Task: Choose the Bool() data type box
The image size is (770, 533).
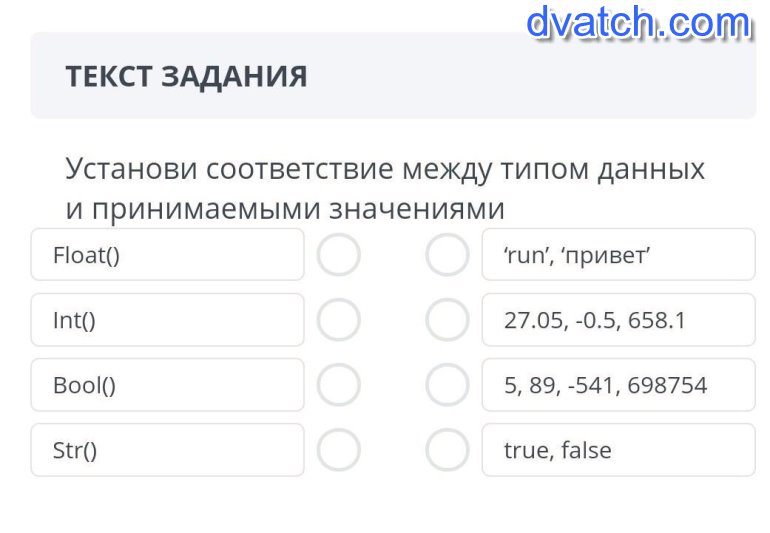Action: [x=167, y=385]
